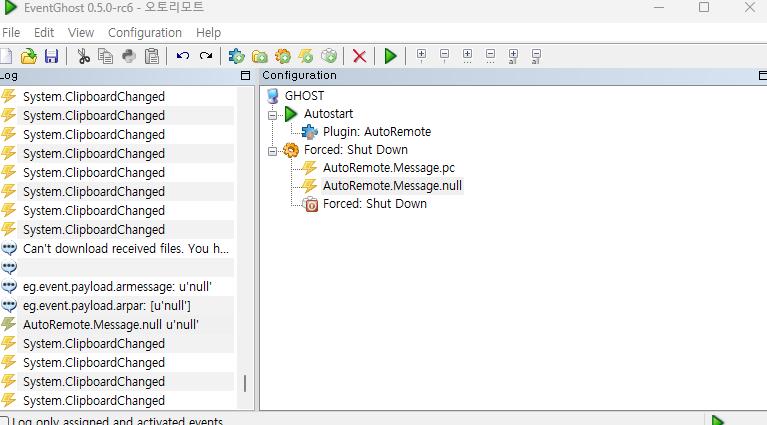Click the Undo arrow in toolbar

[x=182, y=56]
